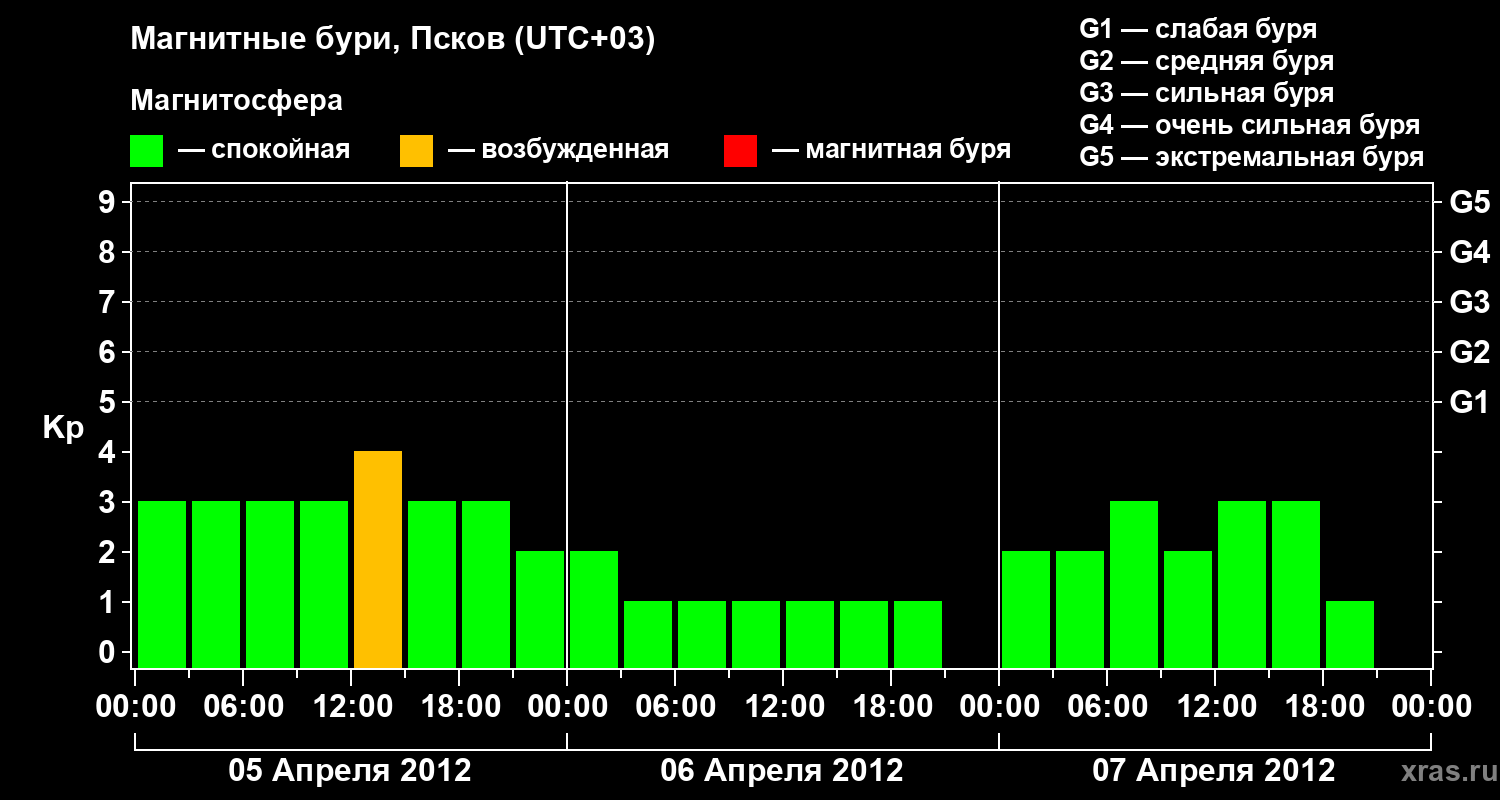Click the 'Kp' axis title
This screenshot has height=800, width=1500.
pyautogui.click(x=63, y=429)
